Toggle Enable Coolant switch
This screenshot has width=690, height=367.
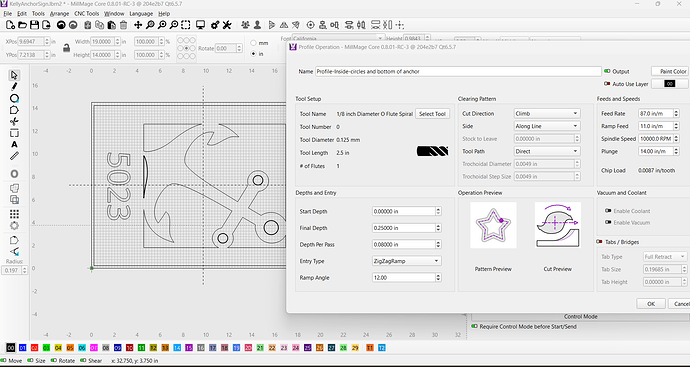[608, 211]
